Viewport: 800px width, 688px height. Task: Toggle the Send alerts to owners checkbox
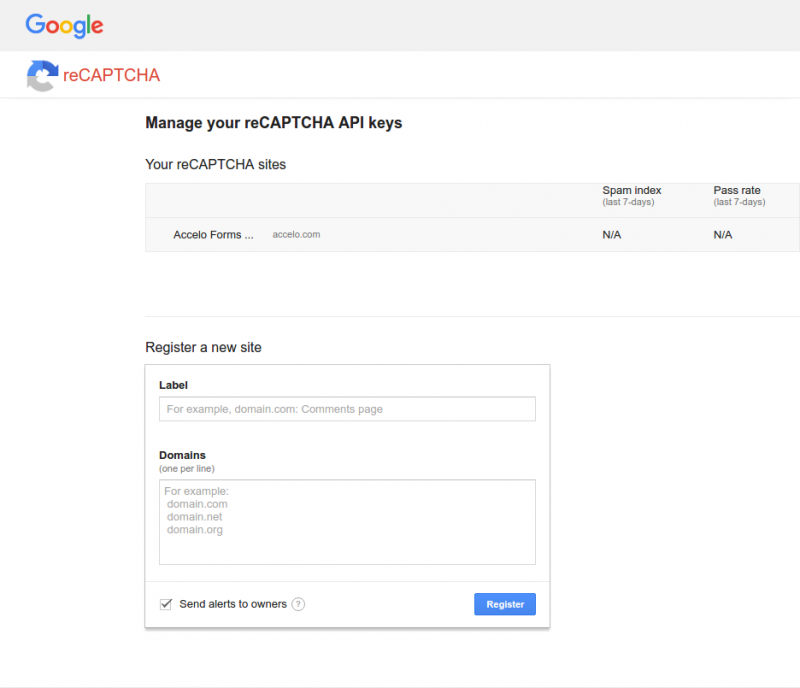click(165, 604)
